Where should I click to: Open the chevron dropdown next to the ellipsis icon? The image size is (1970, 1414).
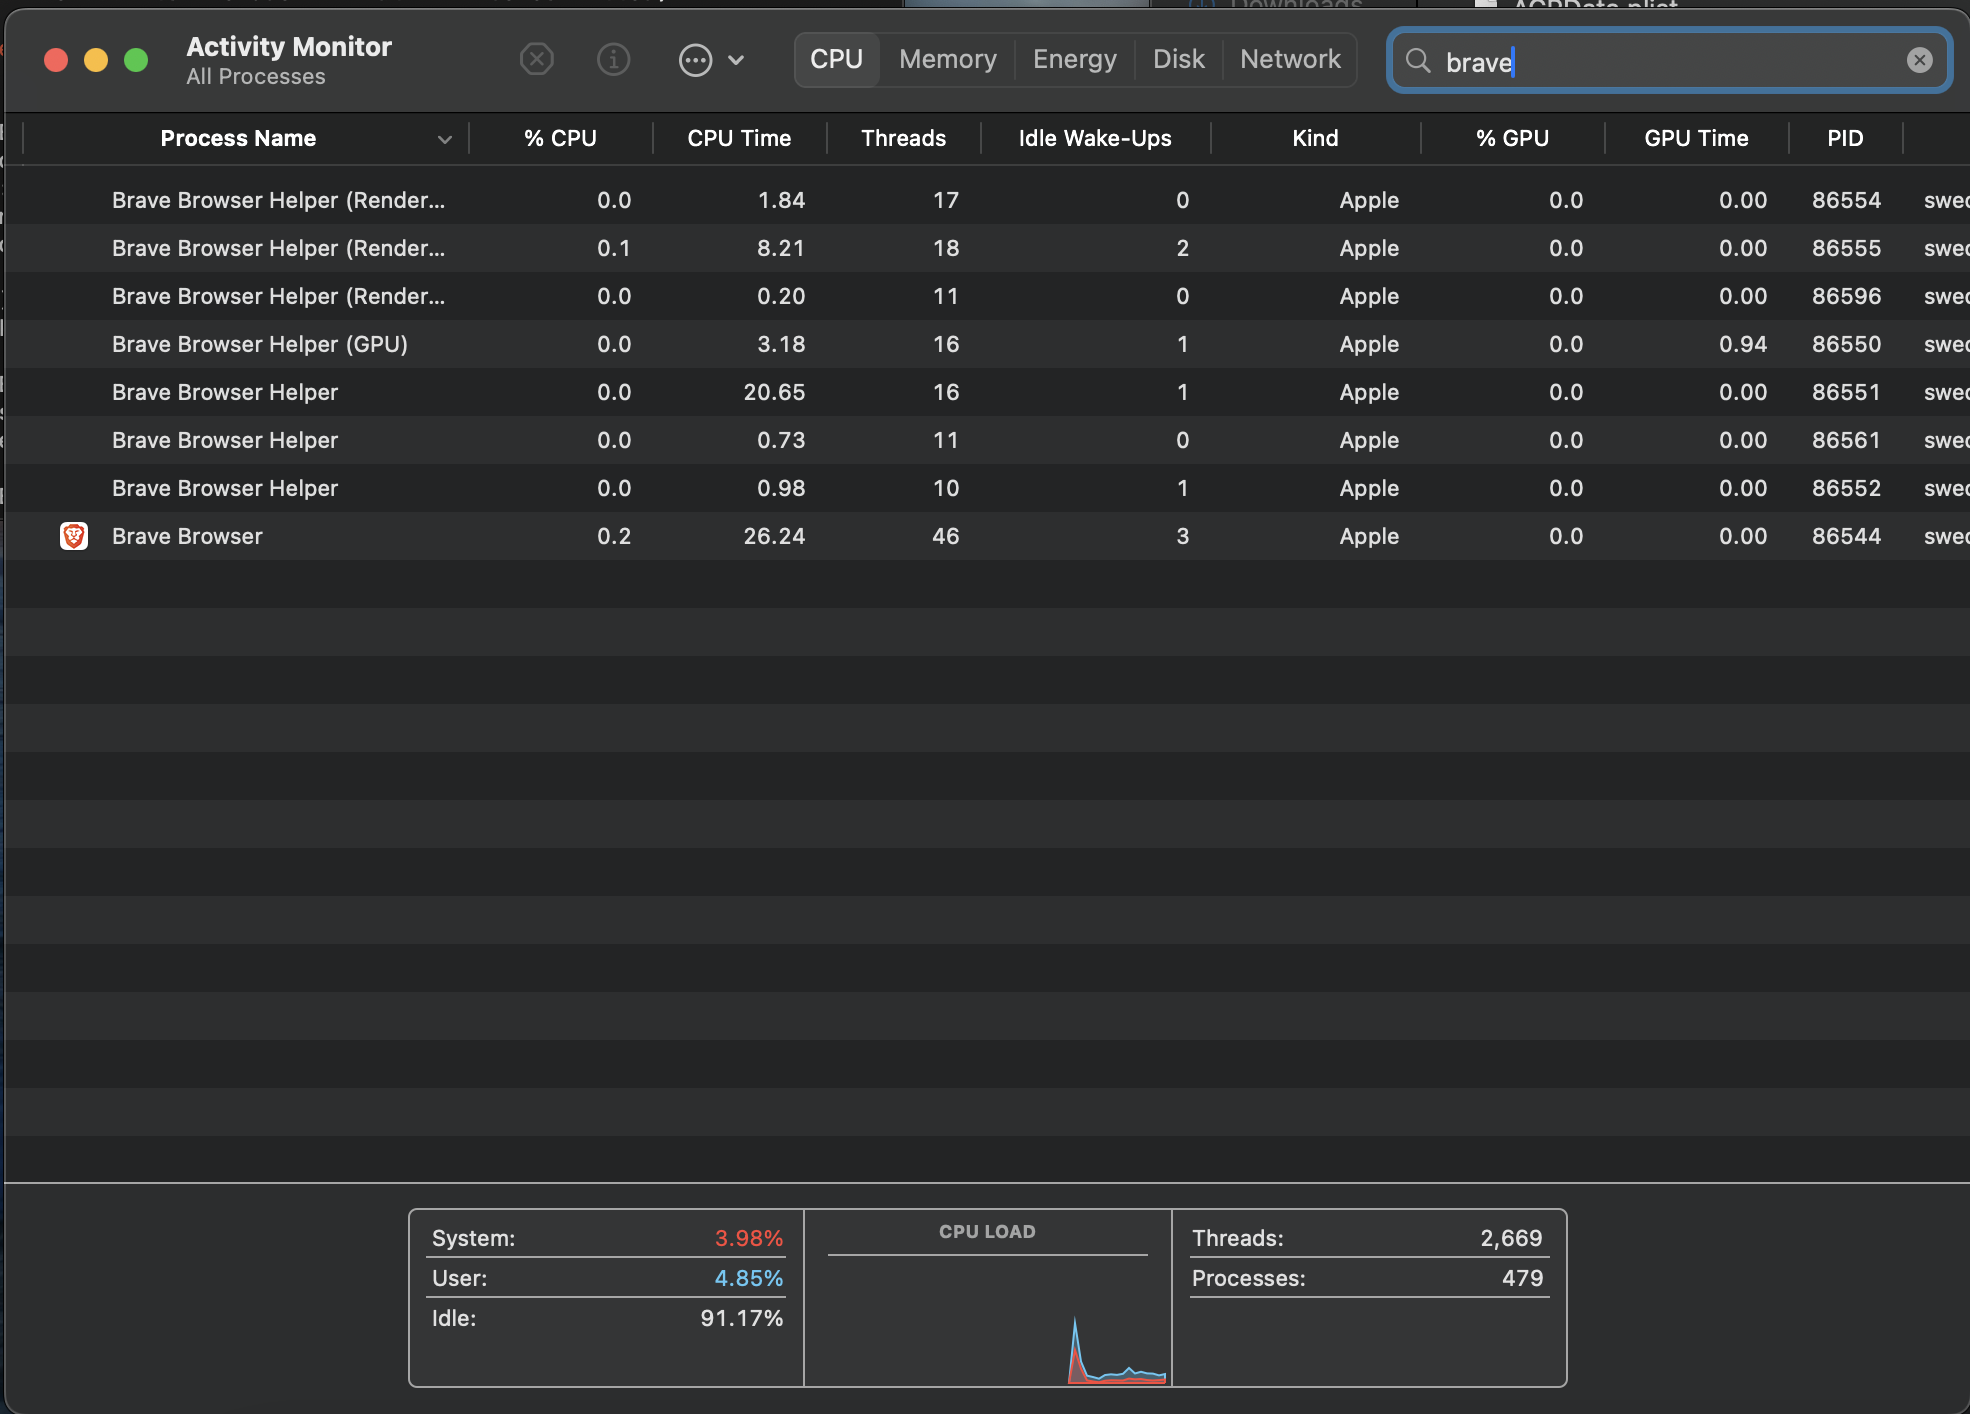[x=736, y=60]
